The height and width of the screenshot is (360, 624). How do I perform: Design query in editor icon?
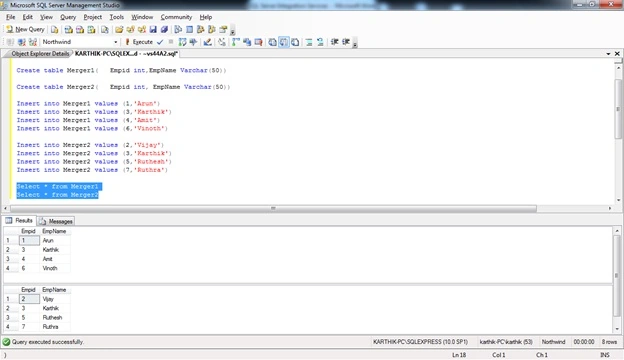coord(207,42)
